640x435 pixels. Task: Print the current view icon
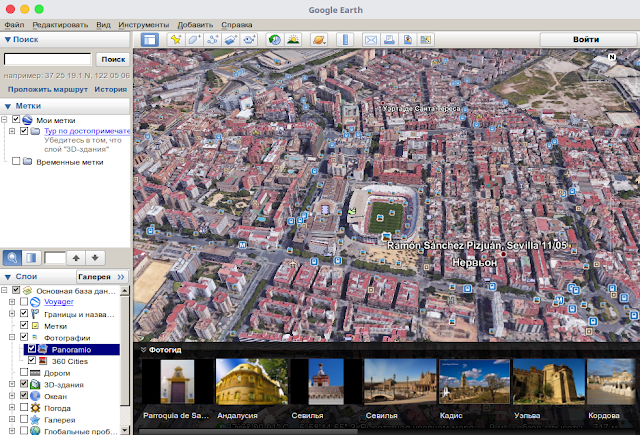point(389,40)
